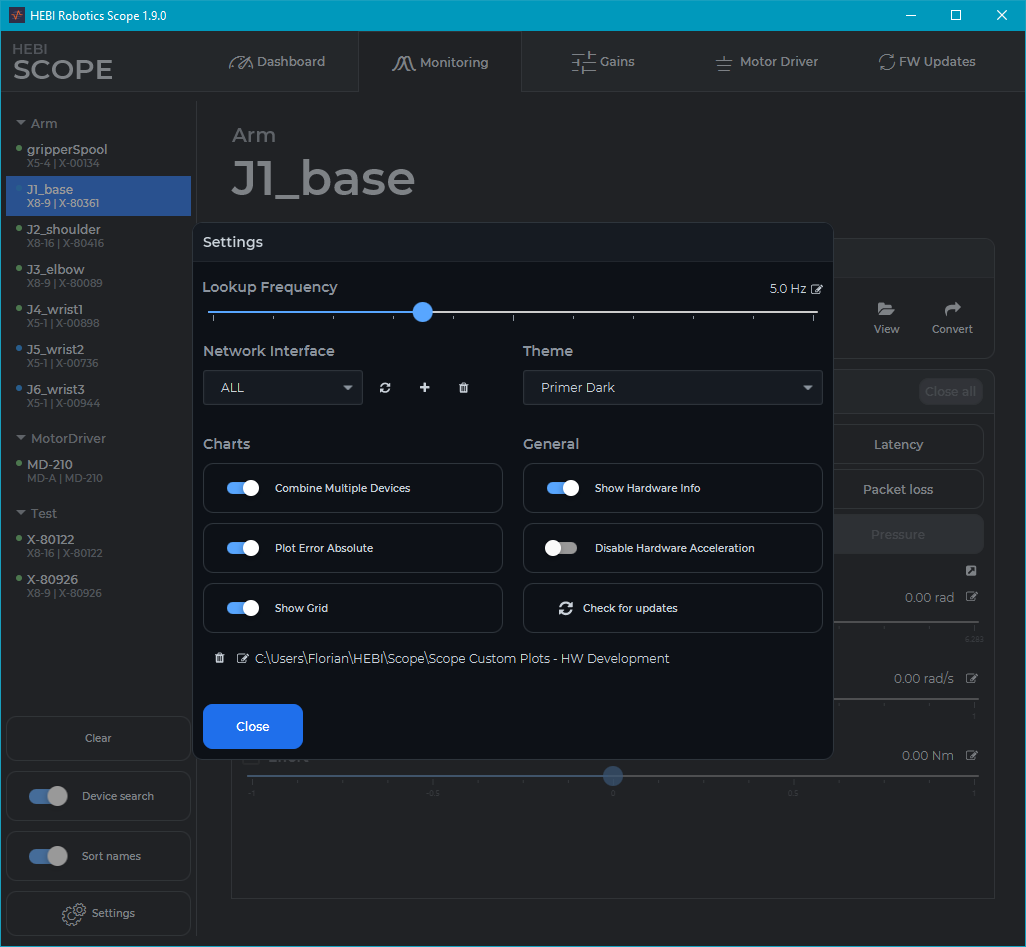Click the Convert arrow icon
1026x947 pixels.
point(951,310)
